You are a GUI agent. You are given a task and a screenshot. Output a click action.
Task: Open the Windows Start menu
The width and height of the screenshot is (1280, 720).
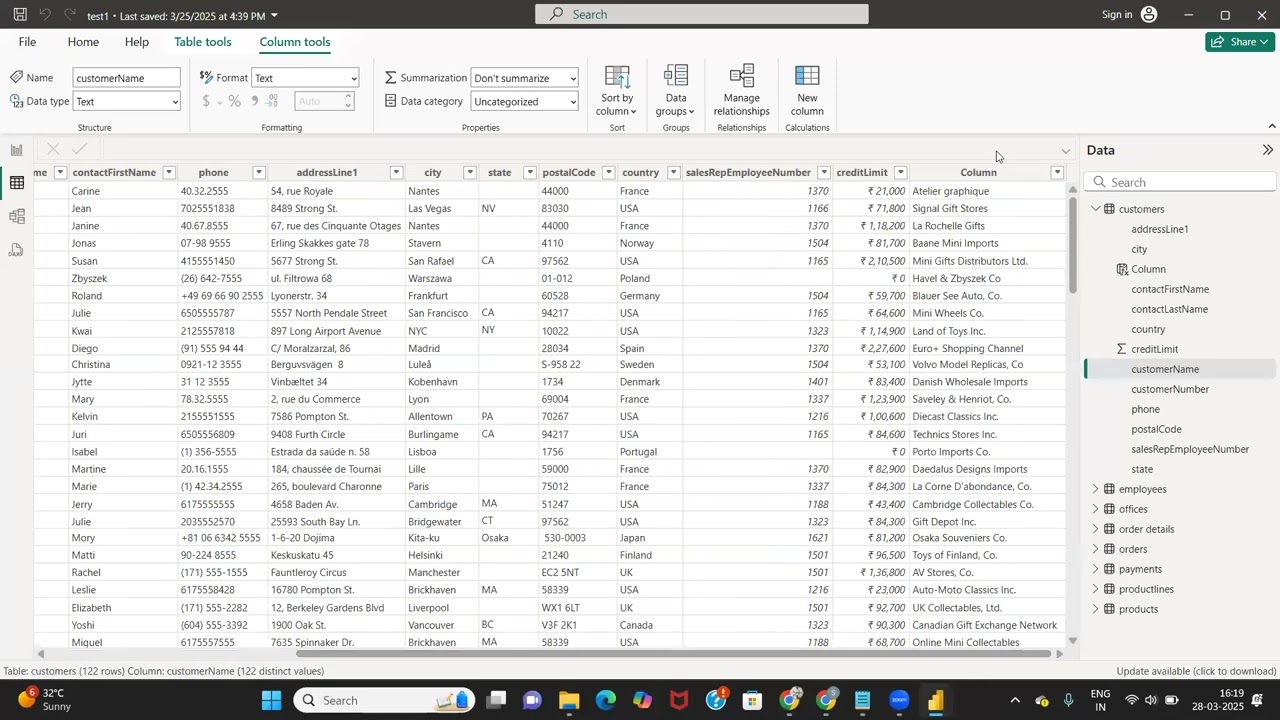click(271, 700)
